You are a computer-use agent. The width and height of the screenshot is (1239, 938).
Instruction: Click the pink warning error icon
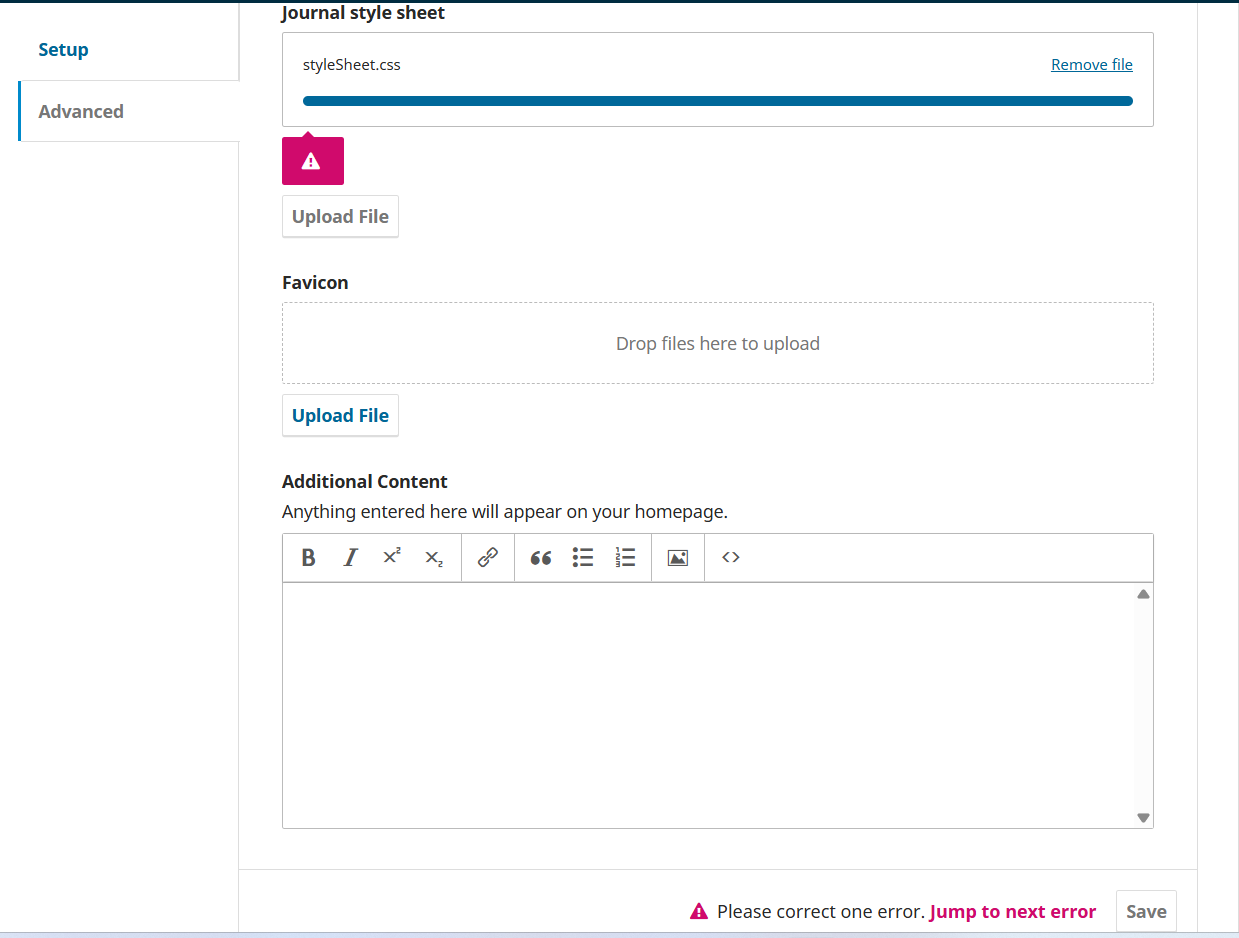[x=312, y=161]
